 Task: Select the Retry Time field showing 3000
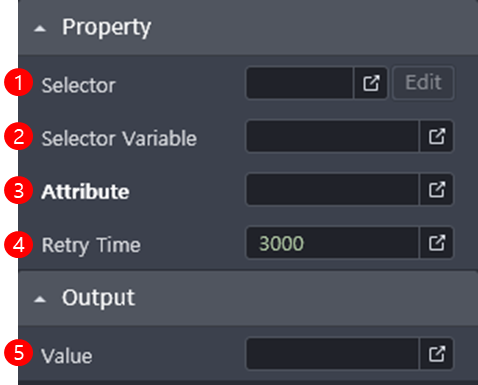(332, 243)
